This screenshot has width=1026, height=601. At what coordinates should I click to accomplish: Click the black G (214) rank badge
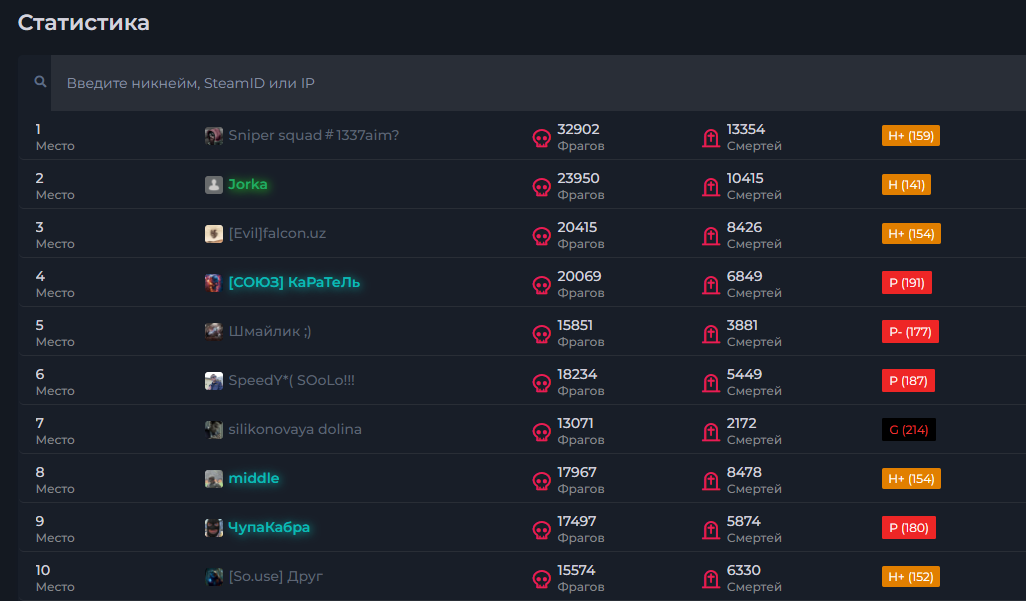[908, 430]
